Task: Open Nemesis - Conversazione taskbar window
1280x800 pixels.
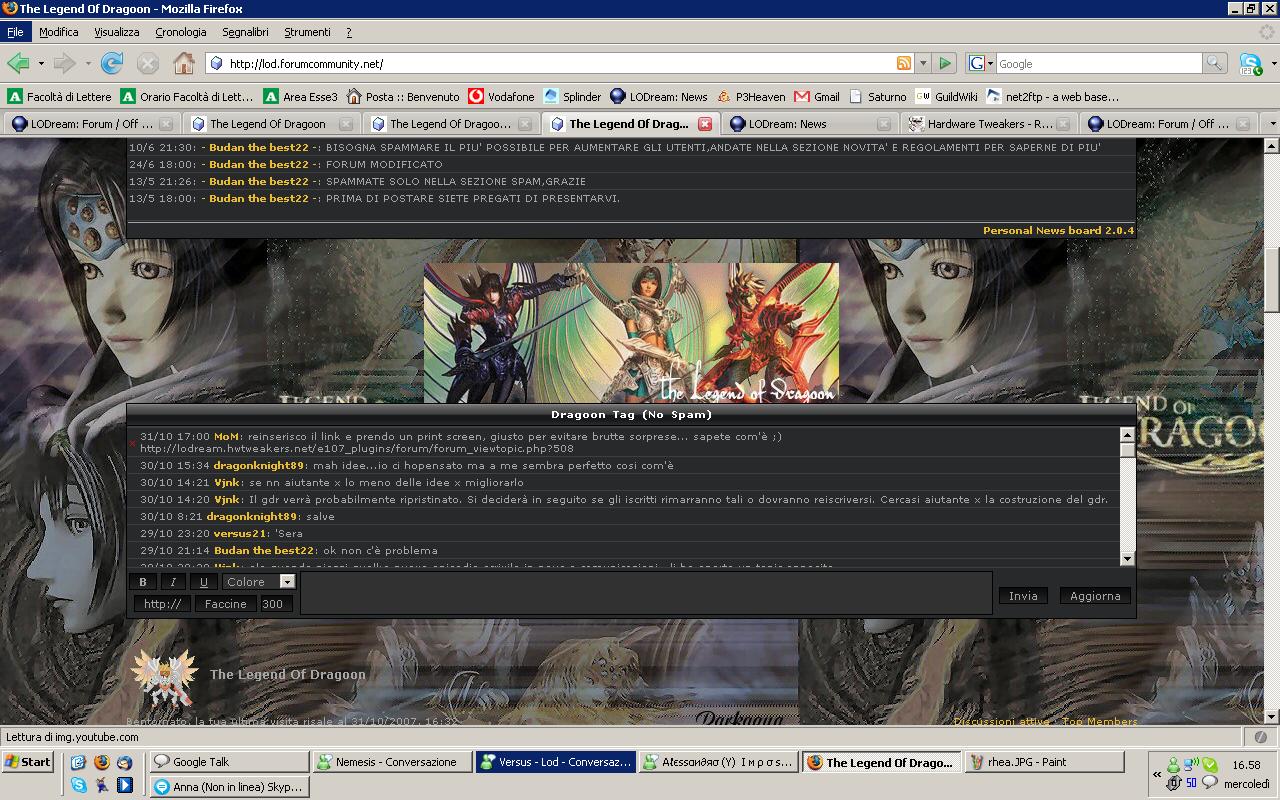Action: point(391,762)
